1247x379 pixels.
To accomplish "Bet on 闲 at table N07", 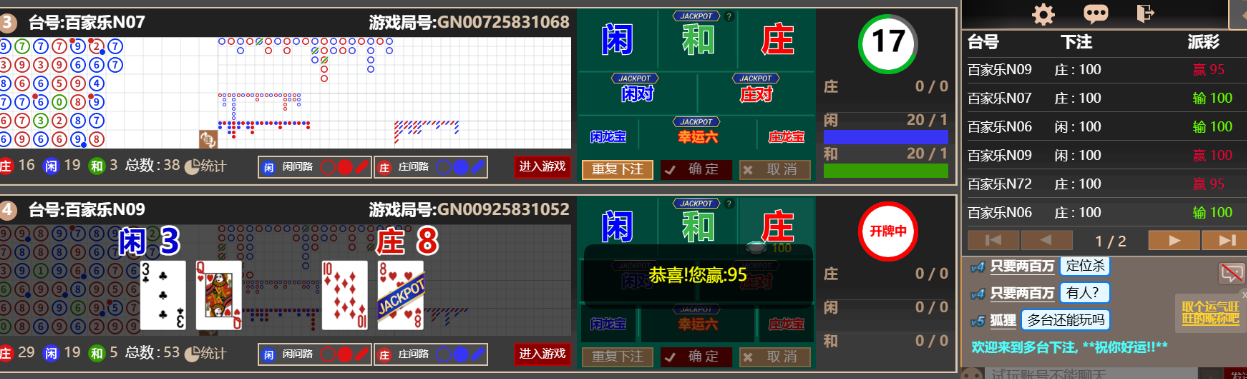I will tap(616, 39).
